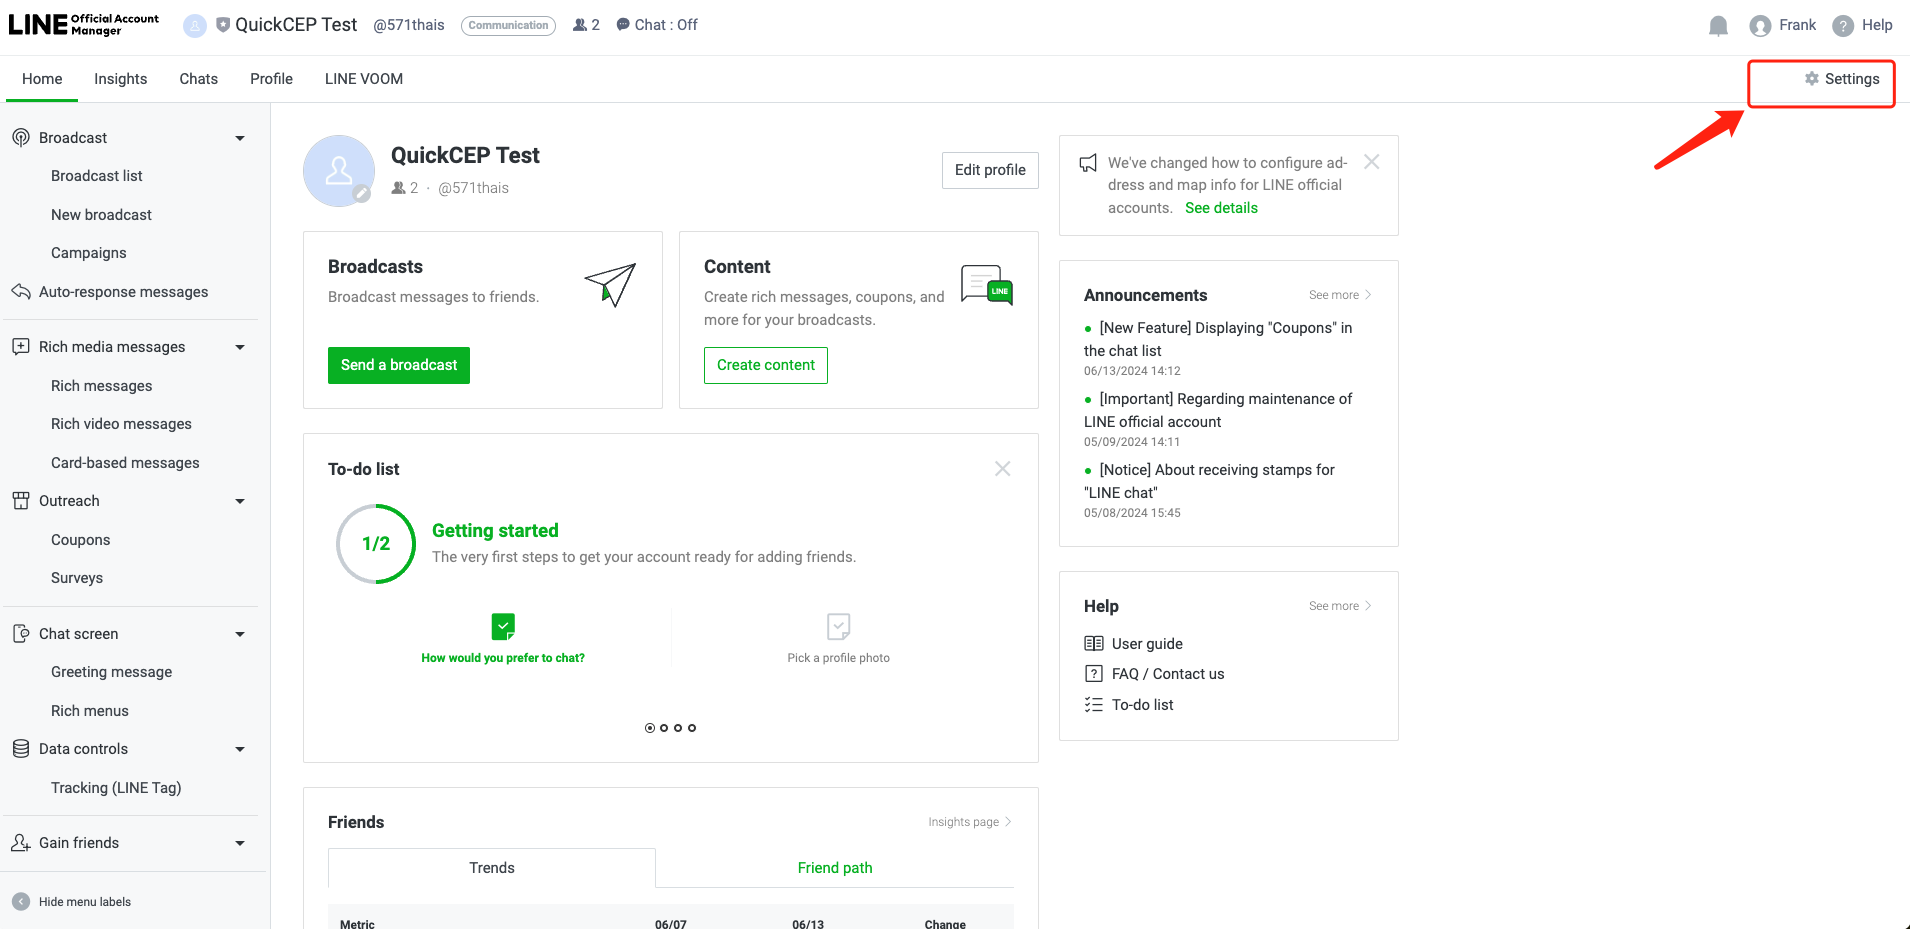
Task: Click the Settings gear icon
Action: 1811,79
